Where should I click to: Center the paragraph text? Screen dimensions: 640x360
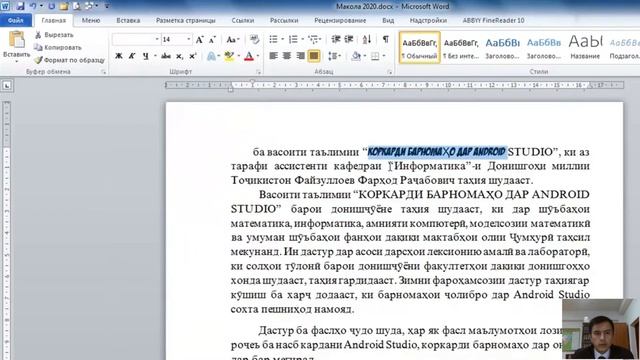pos(287,56)
